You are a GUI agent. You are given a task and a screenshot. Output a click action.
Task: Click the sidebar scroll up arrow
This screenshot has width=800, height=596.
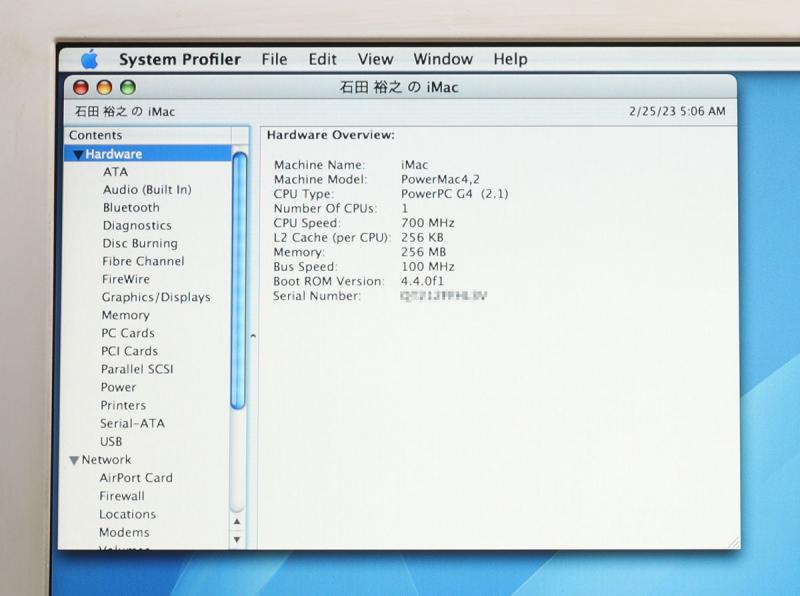click(237, 522)
